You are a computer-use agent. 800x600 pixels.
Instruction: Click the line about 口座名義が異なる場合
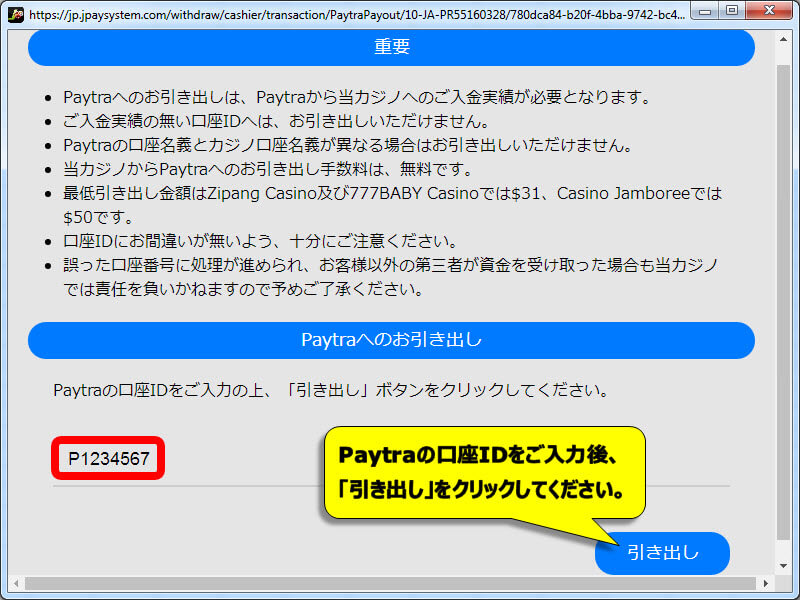click(348, 145)
